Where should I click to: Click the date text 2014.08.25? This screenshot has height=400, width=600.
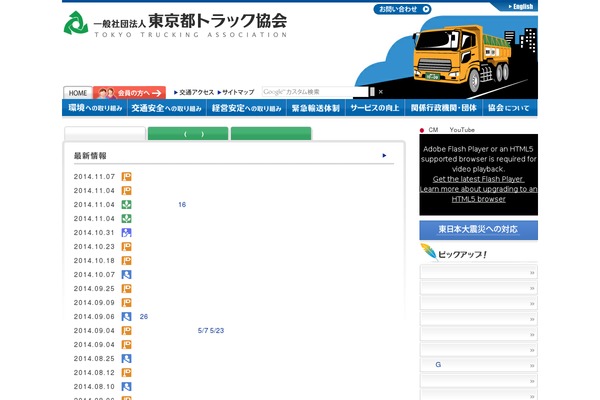[x=94, y=359]
